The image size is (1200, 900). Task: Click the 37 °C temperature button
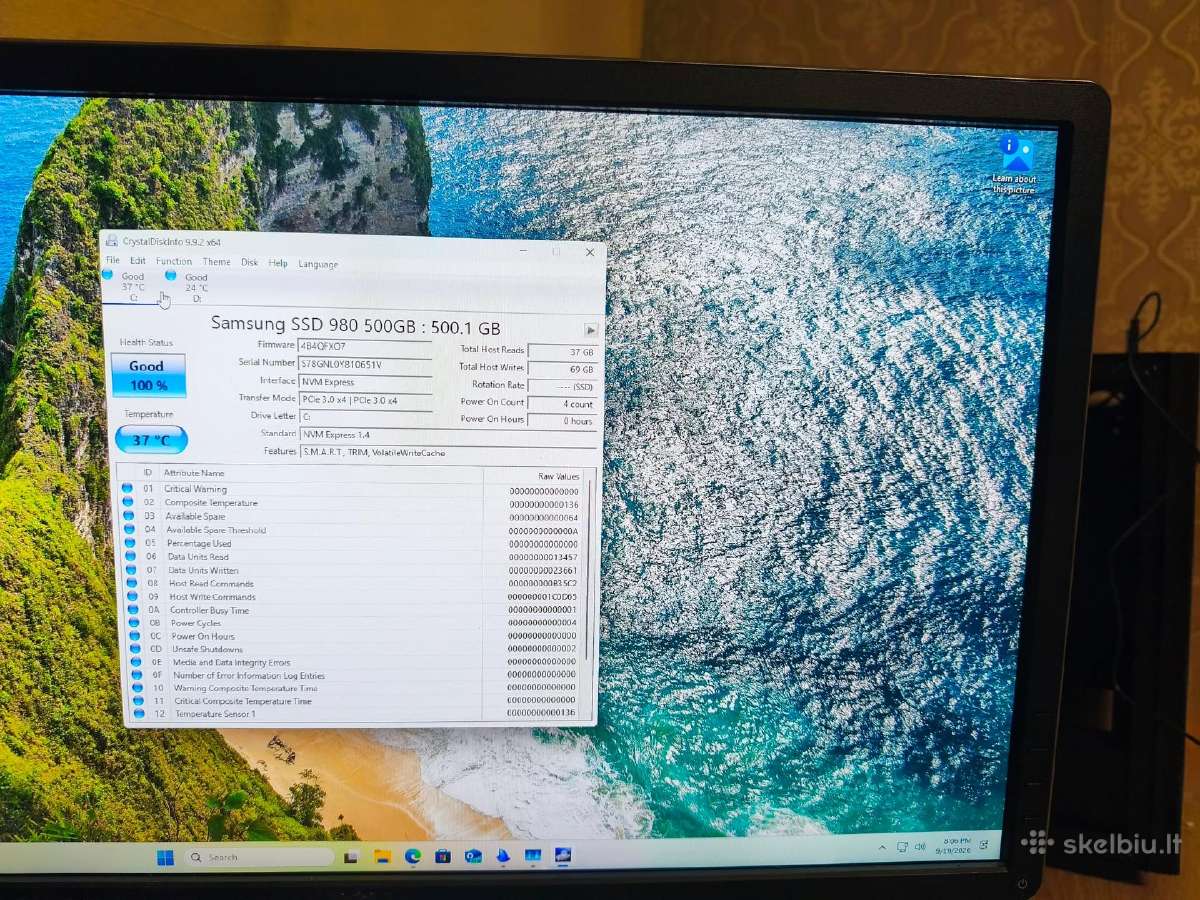[x=150, y=439]
